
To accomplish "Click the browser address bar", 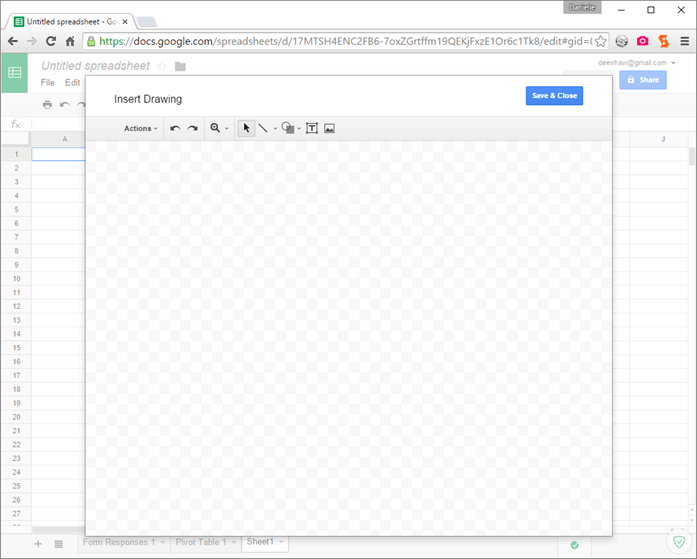I will point(340,41).
